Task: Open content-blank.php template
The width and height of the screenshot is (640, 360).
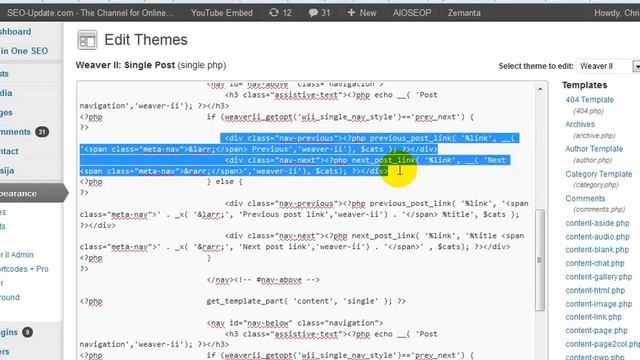Action: [597, 250]
